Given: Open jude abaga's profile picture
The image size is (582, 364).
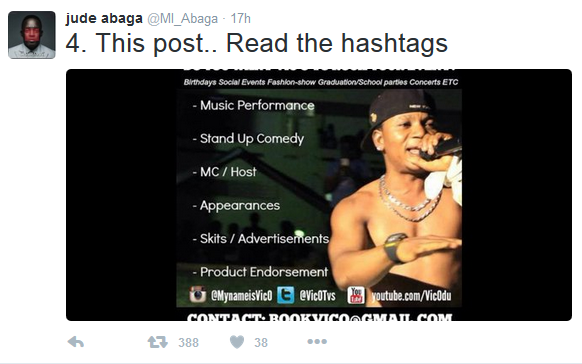Looking at the screenshot, I should pyautogui.click(x=32, y=35).
